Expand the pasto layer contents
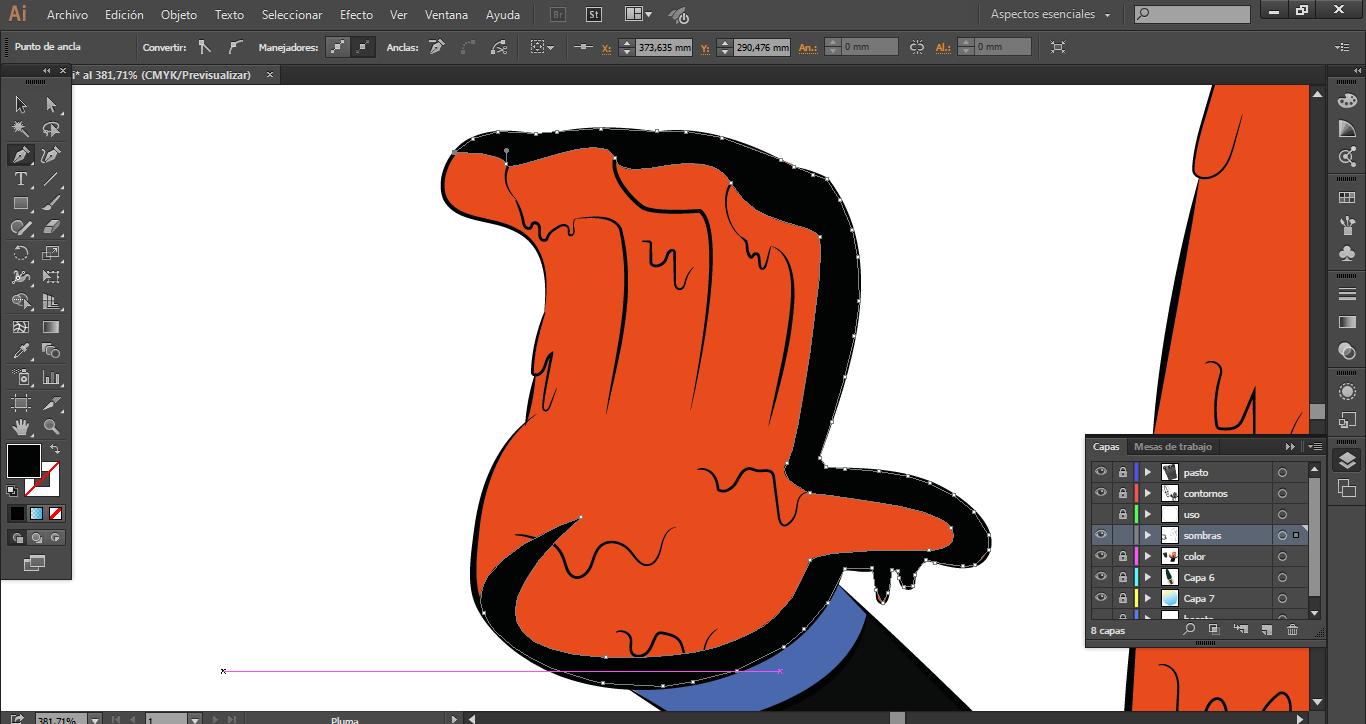Viewport: 1366px width, 724px height. [1148, 472]
